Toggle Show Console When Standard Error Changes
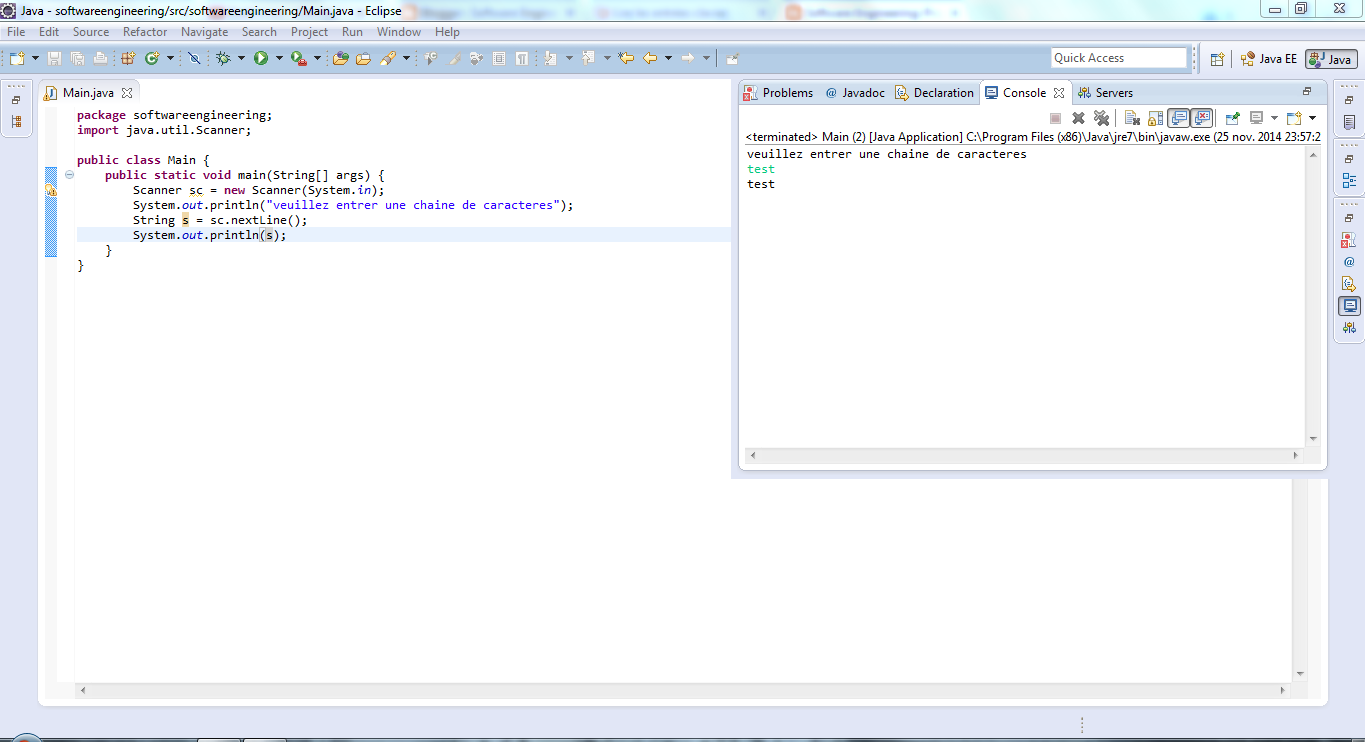 coord(1204,117)
